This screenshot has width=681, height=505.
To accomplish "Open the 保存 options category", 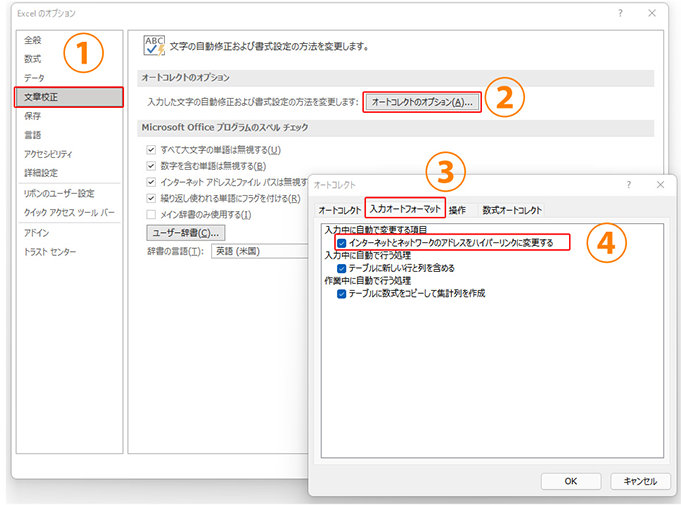I will [x=33, y=116].
